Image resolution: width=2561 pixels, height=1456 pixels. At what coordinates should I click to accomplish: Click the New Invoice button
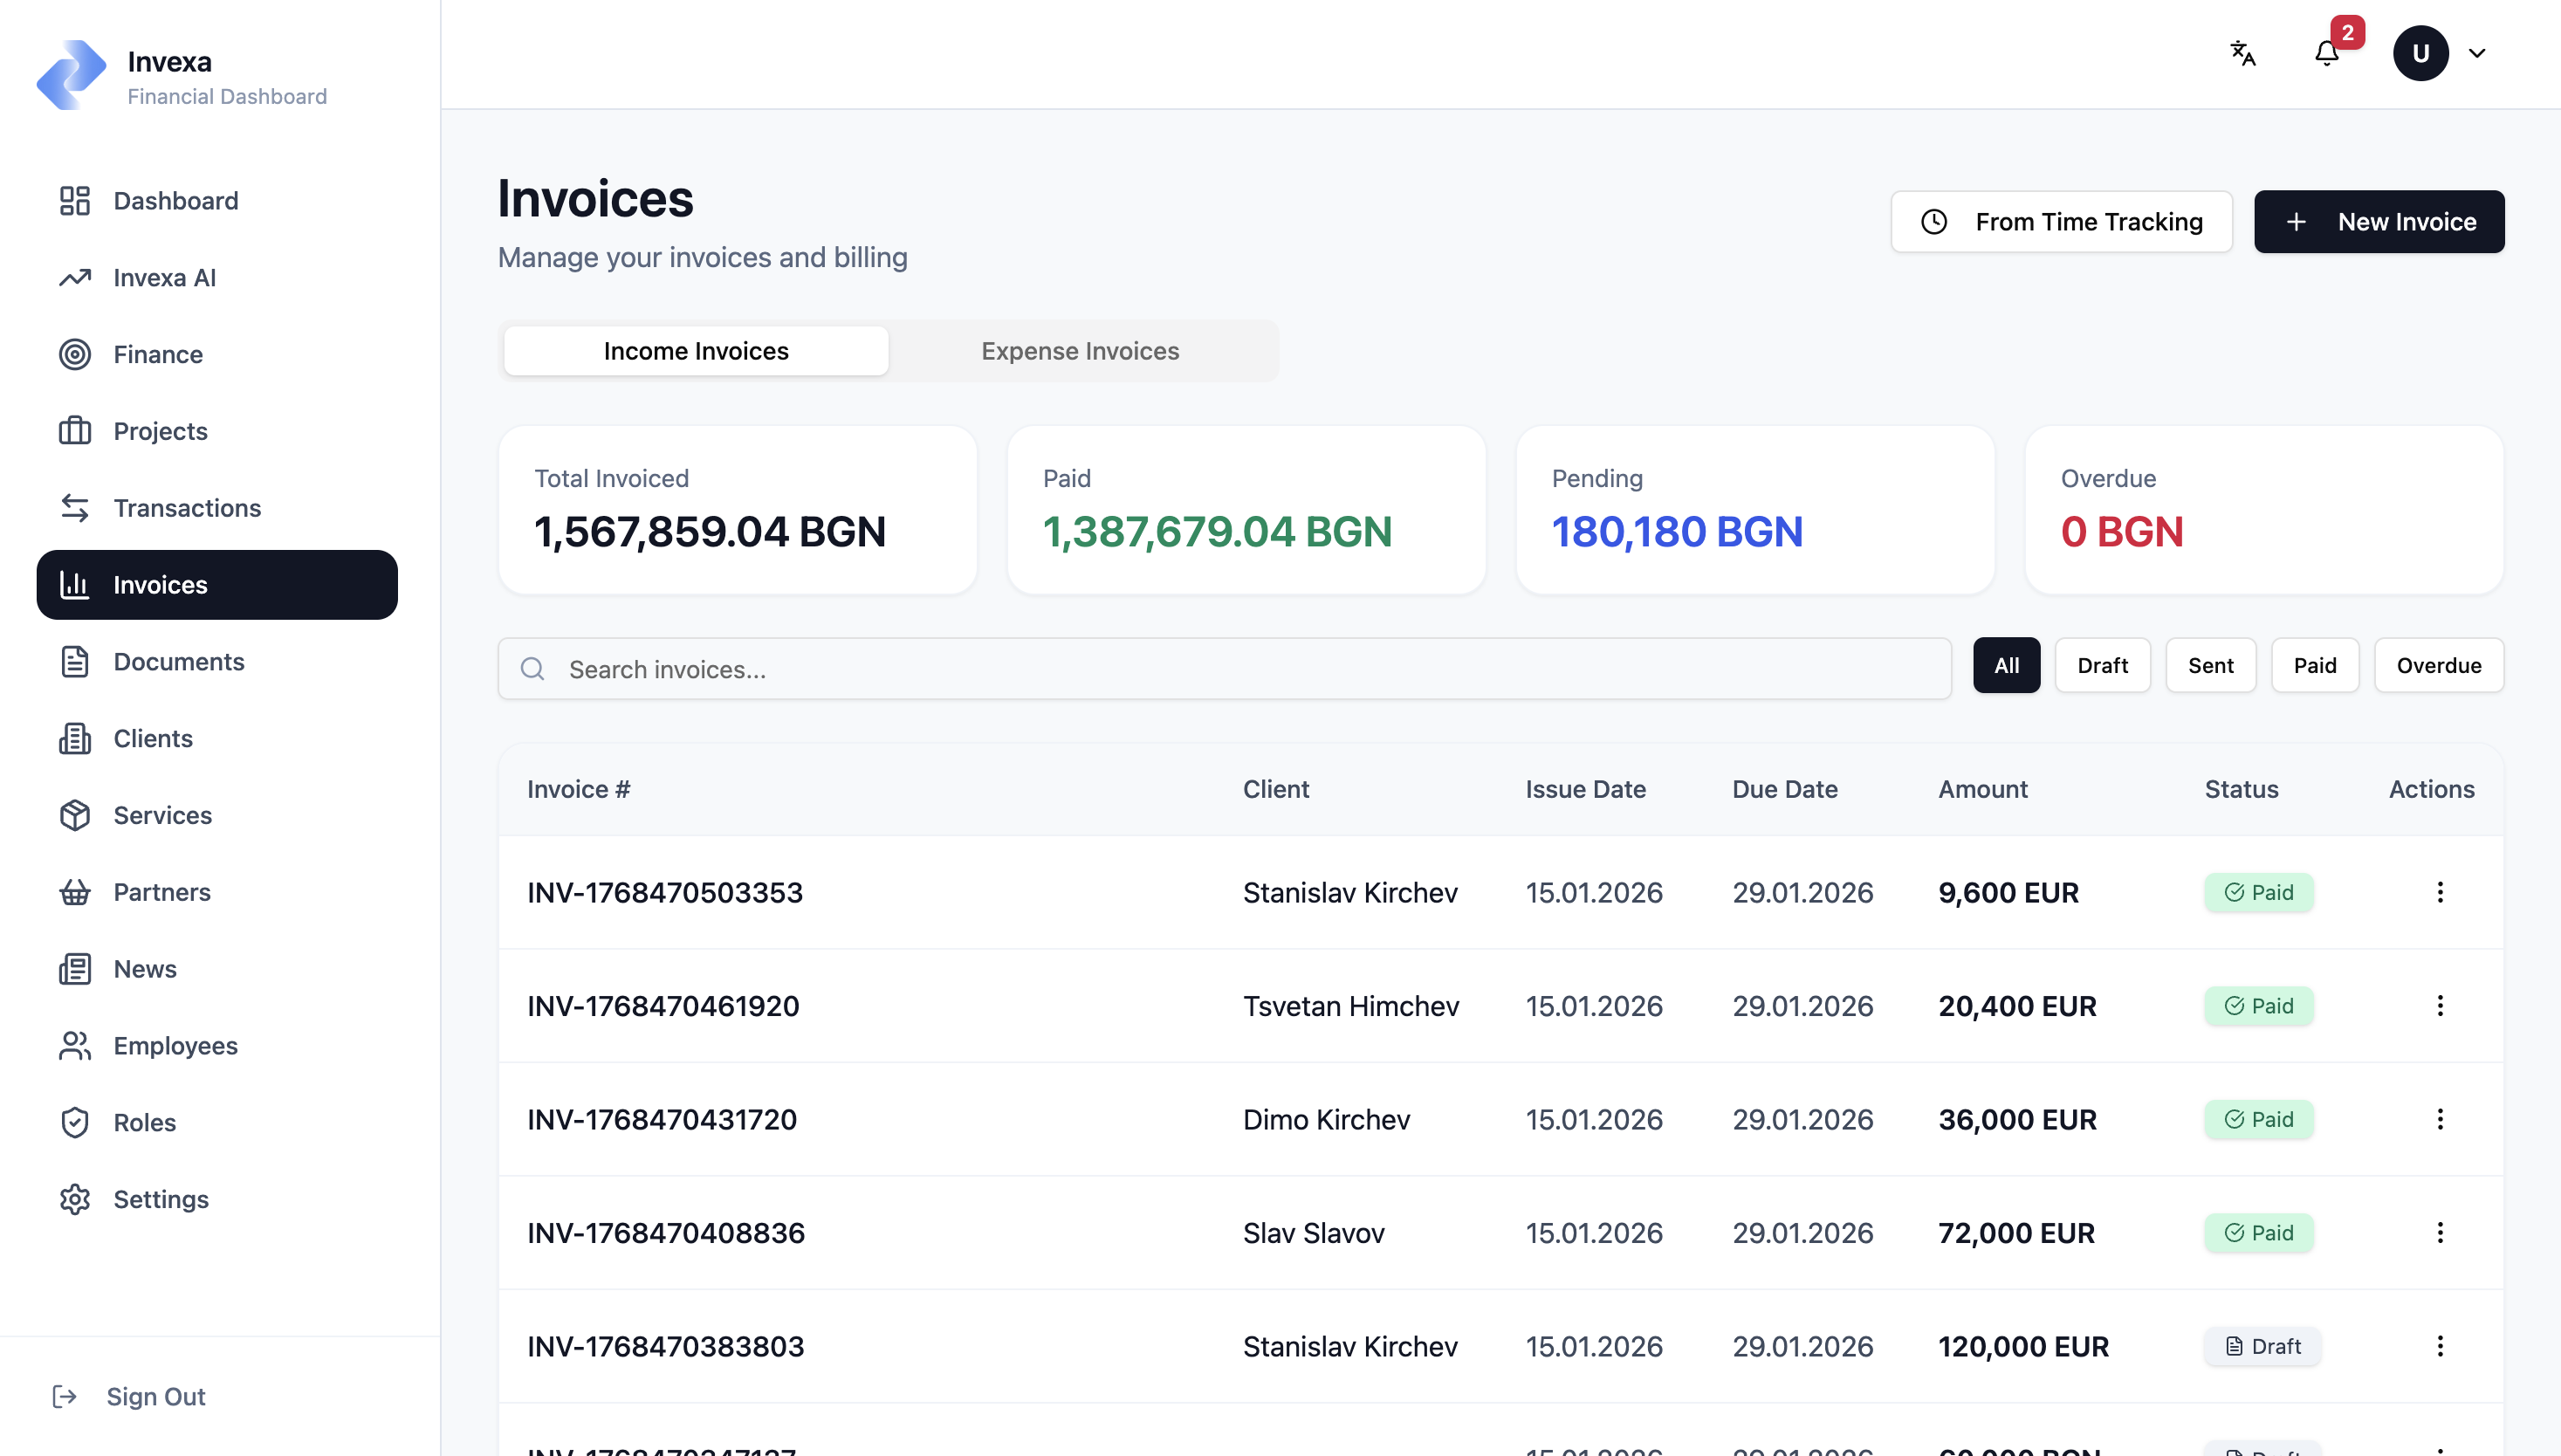pos(2379,222)
